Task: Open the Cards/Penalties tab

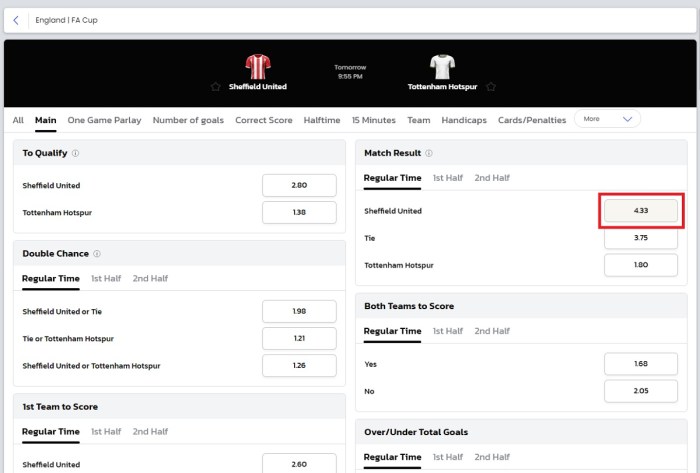Action: coord(532,120)
